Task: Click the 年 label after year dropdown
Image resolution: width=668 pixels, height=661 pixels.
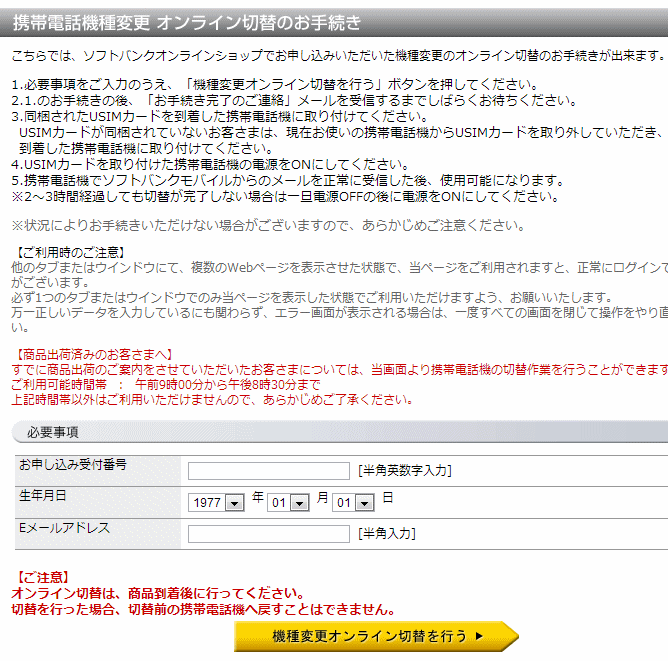Action: pos(258,498)
